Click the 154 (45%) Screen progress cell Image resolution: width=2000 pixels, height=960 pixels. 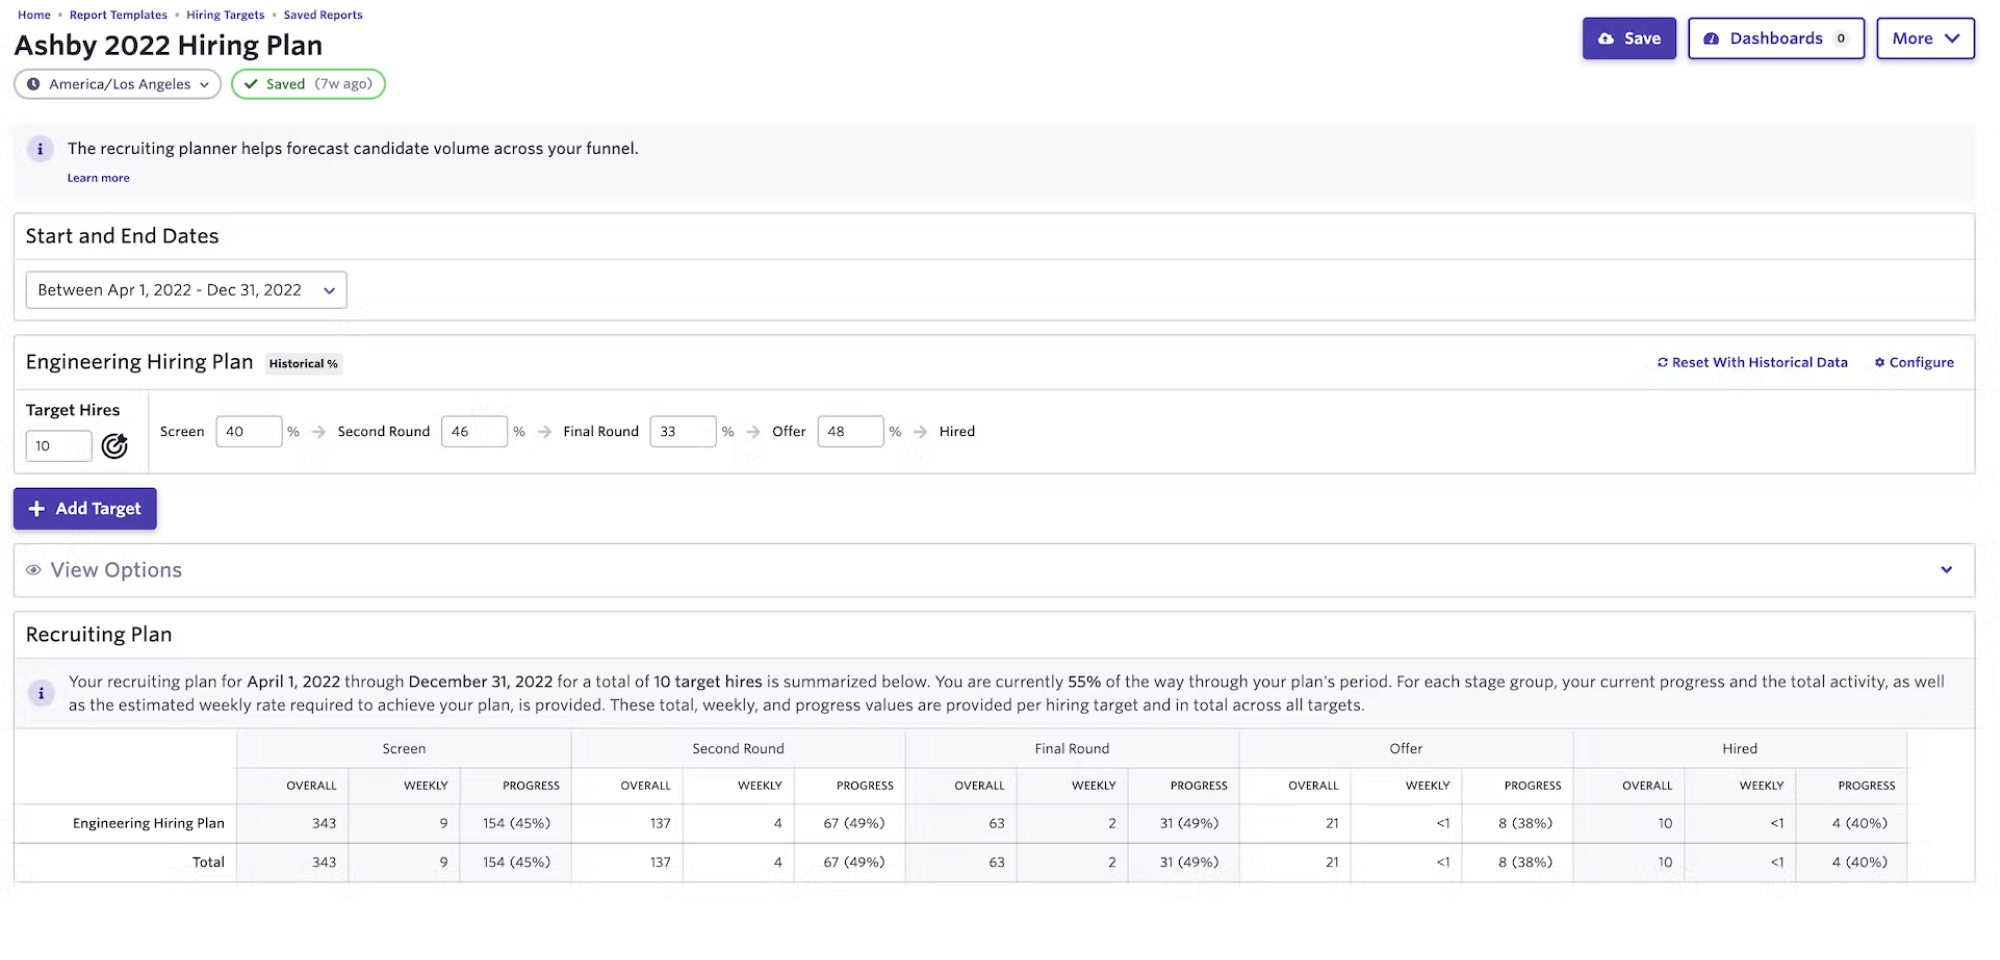[x=516, y=823]
